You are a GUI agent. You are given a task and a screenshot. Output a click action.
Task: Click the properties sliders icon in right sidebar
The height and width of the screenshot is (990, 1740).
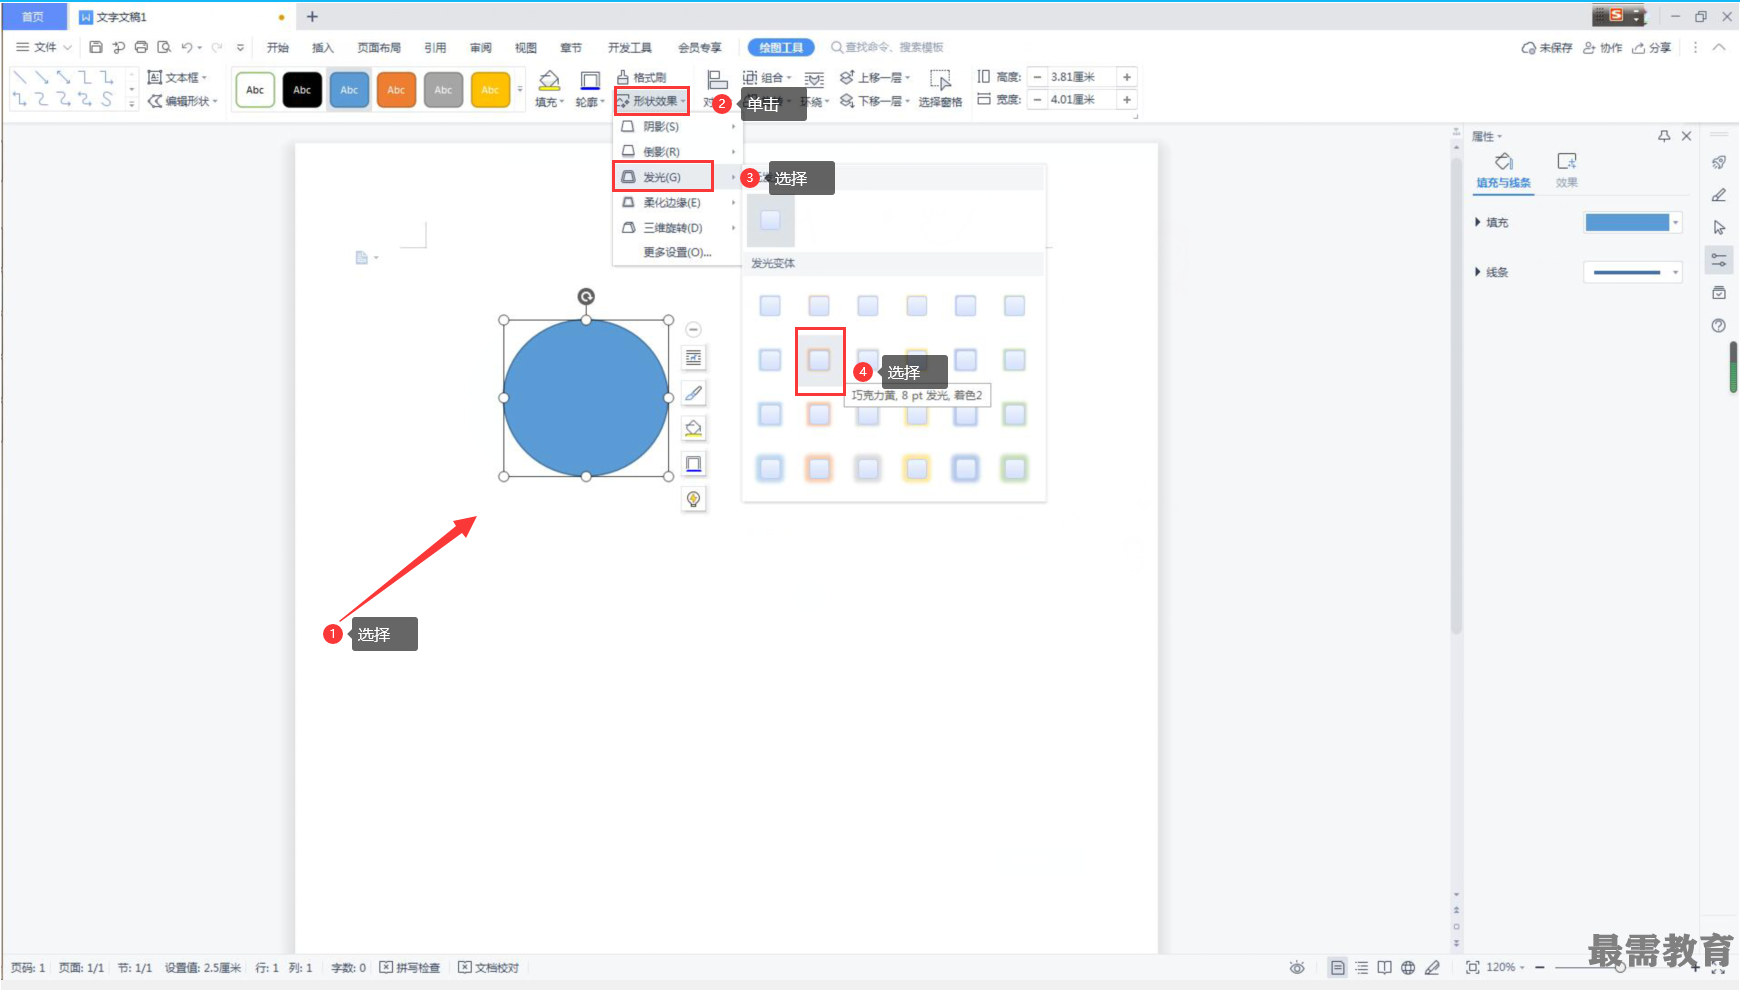coord(1719,260)
